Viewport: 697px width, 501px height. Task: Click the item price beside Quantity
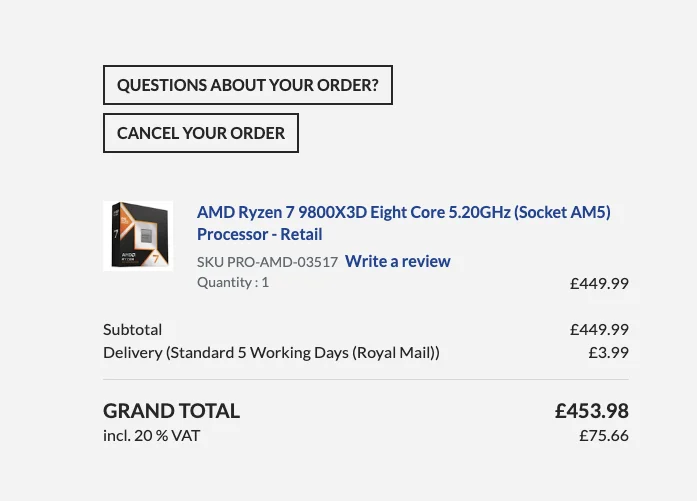(x=599, y=283)
